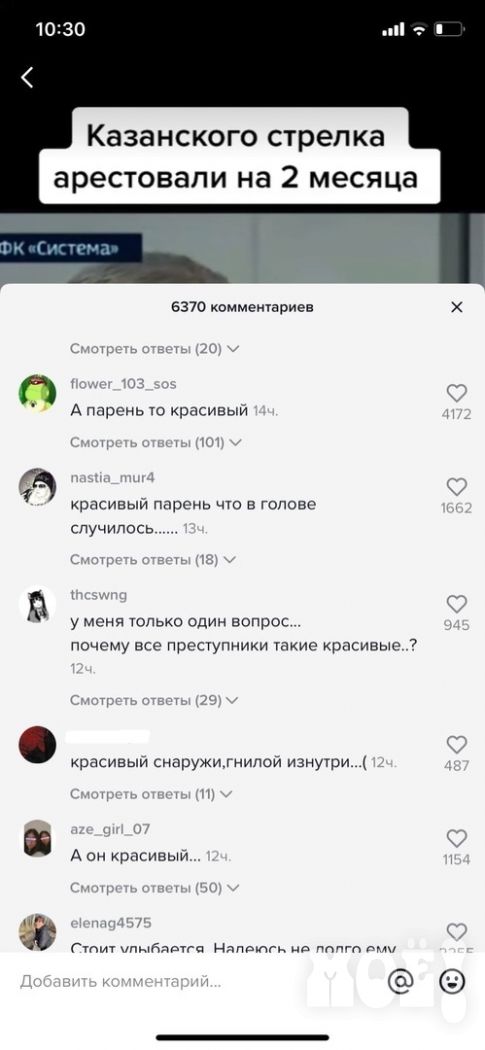This screenshot has height=1050, width=485.
Task: Tap the Добавить комментарий input field
Action: coord(194,982)
